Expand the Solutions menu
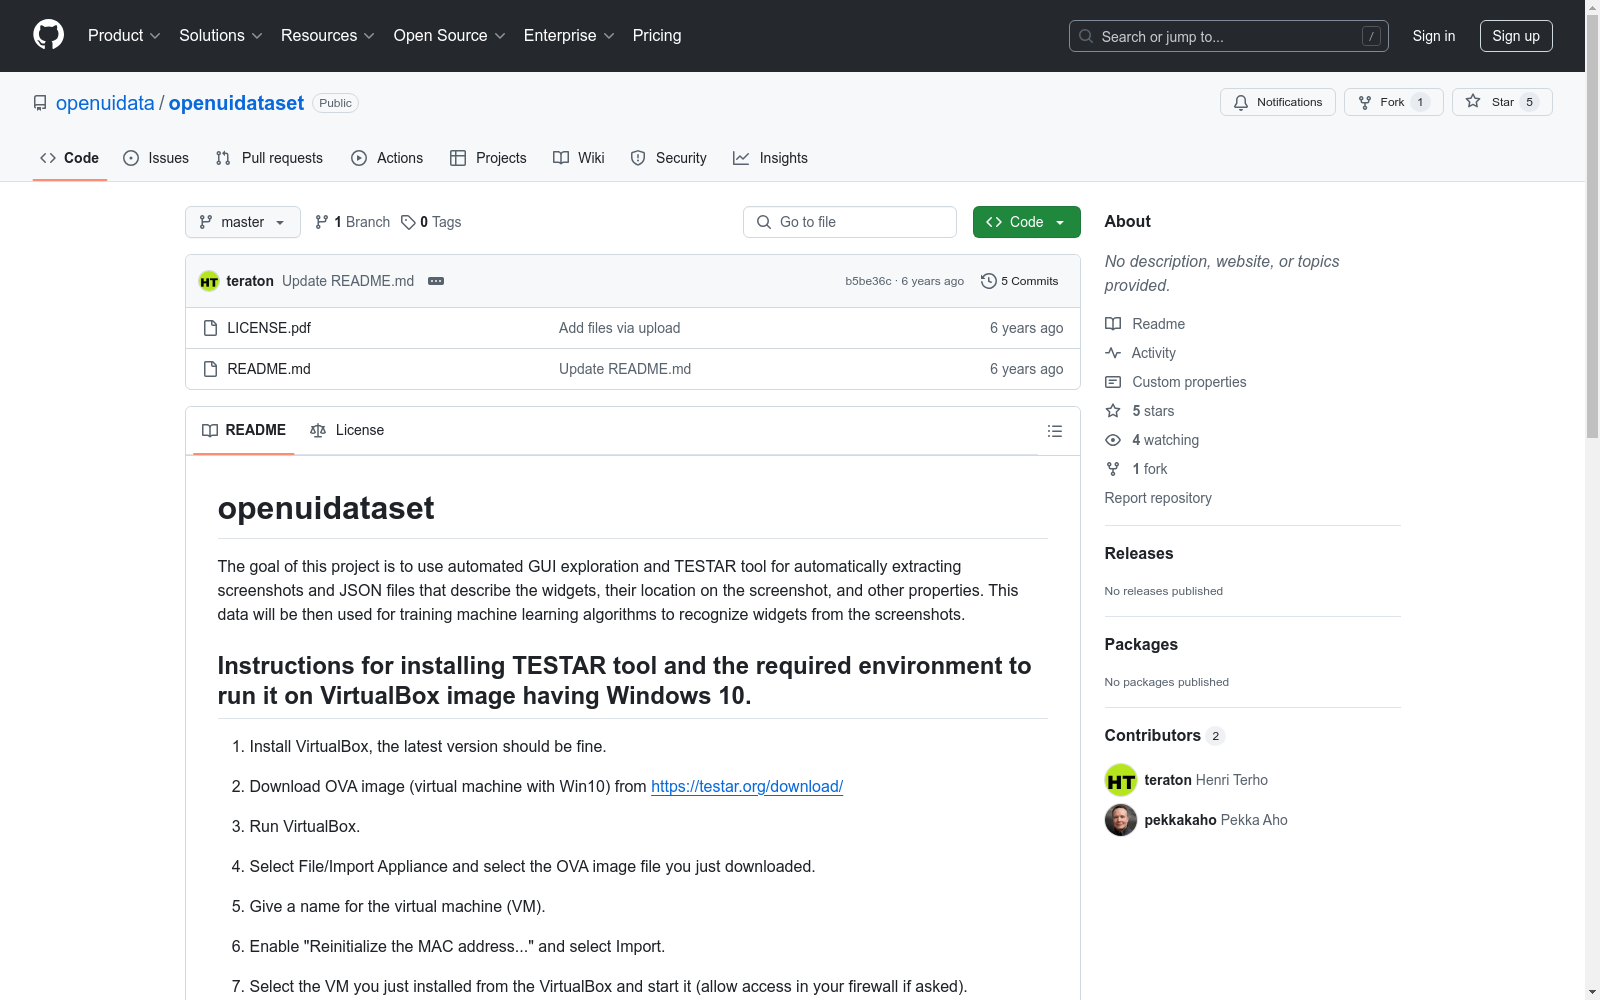The width and height of the screenshot is (1600, 1000). coord(221,36)
